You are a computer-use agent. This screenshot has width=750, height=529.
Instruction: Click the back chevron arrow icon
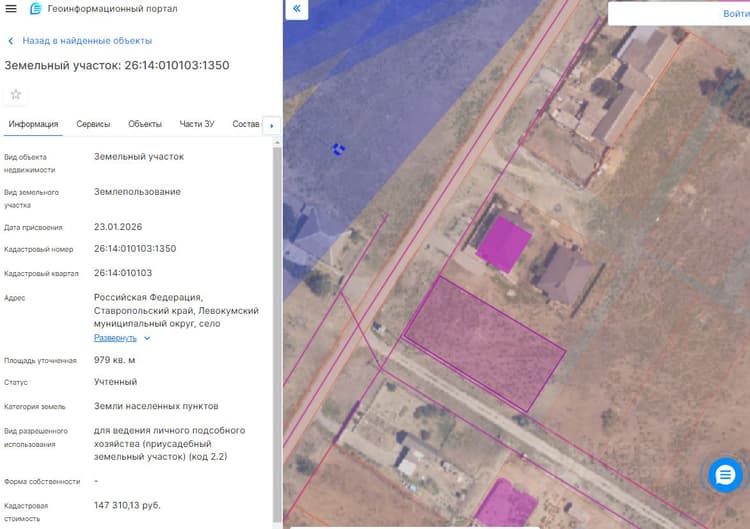point(11,41)
